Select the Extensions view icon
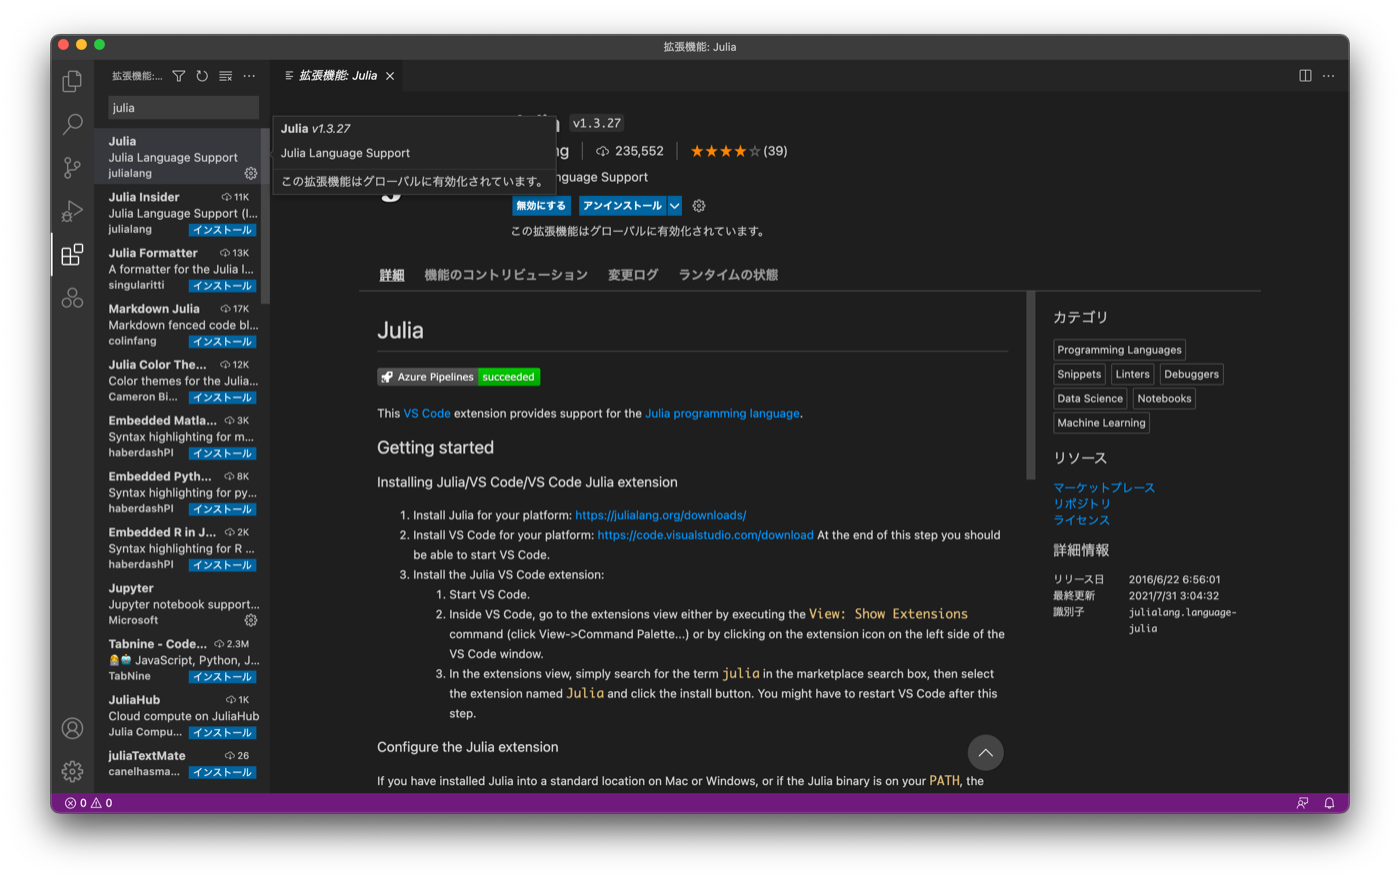This screenshot has height=880, width=1400. (72, 254)
